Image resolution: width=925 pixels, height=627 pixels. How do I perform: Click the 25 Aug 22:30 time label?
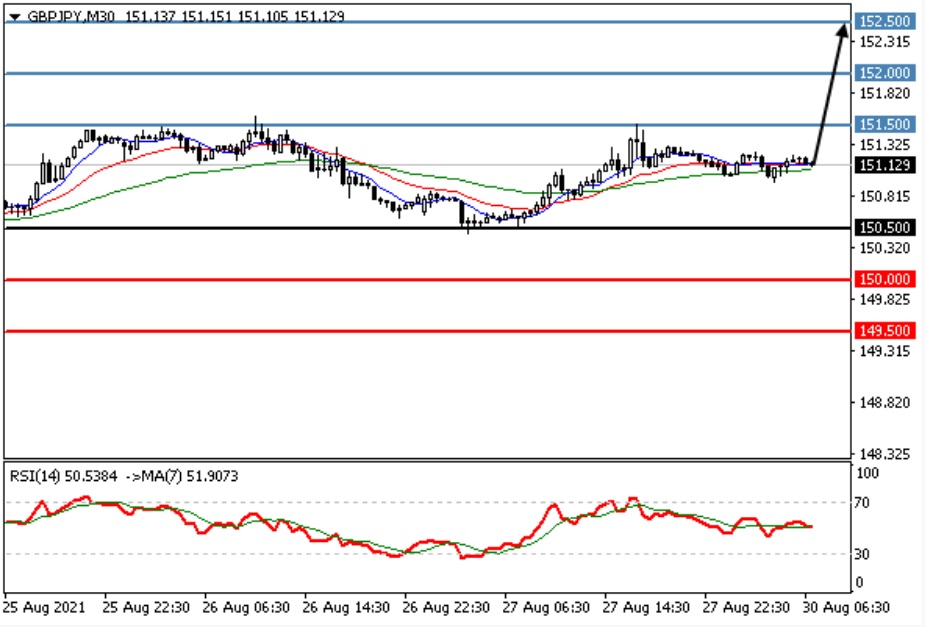click(x=146, y=607)
